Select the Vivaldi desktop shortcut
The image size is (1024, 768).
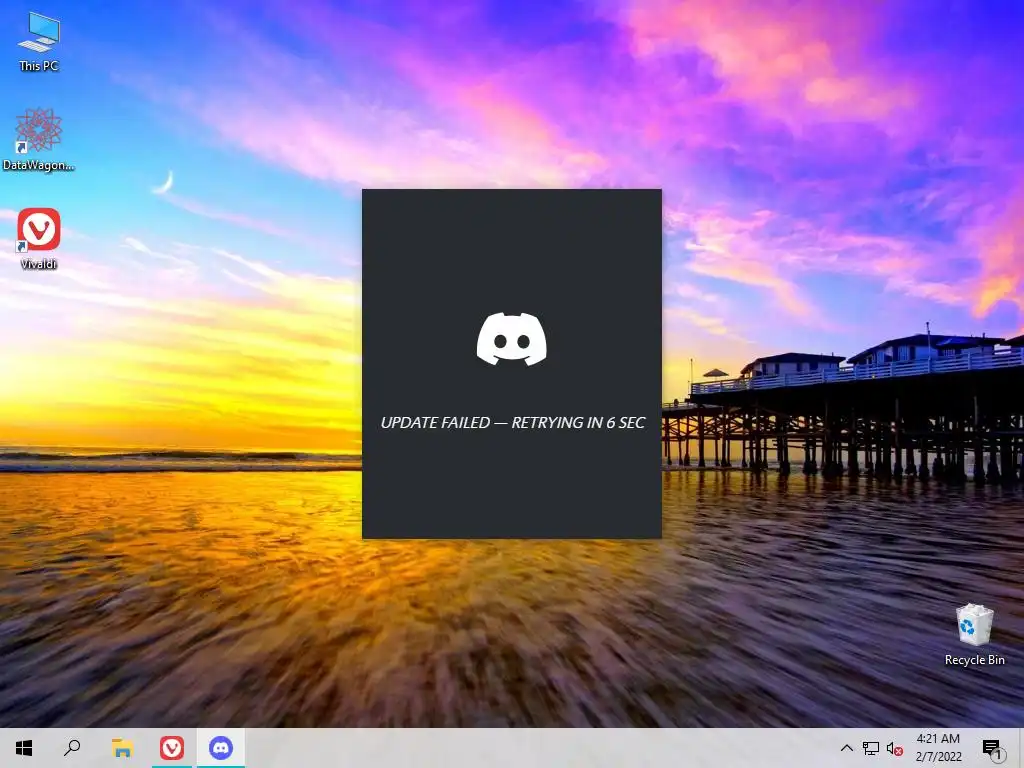(x=39, y=238)
